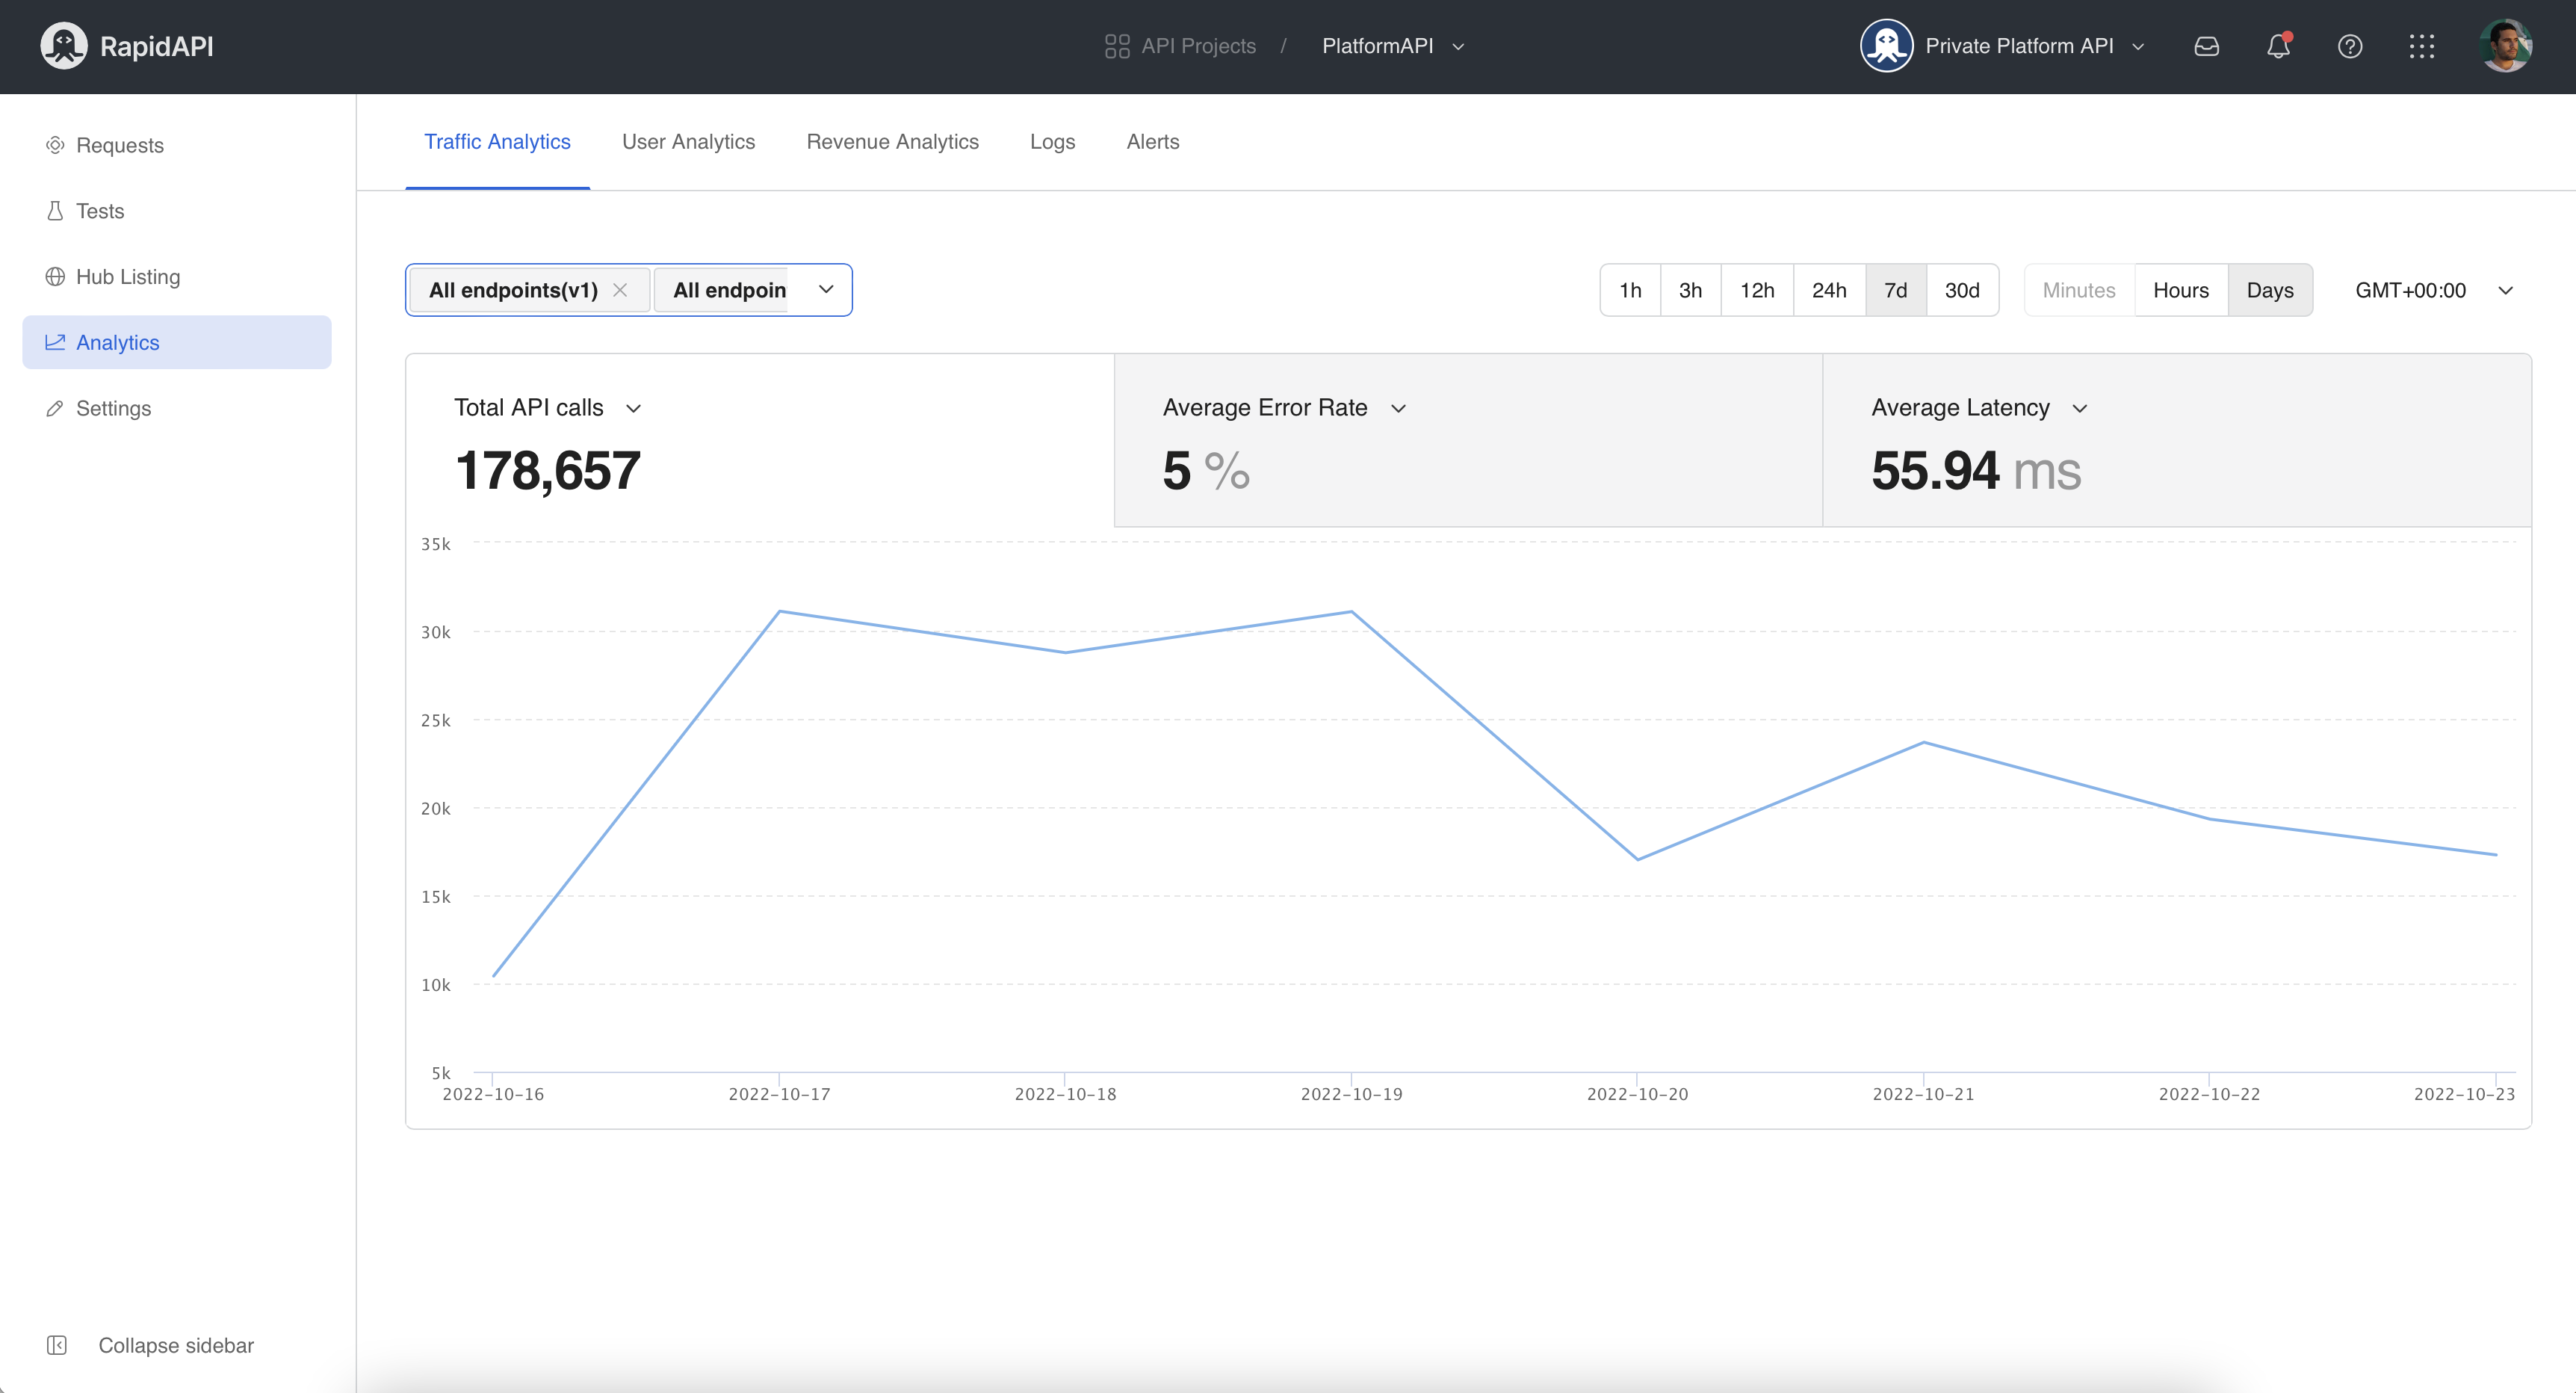This screenshot has height=1393, width=2576.
Task: Set resolution to Hours
Action: tap(2181, 290)
